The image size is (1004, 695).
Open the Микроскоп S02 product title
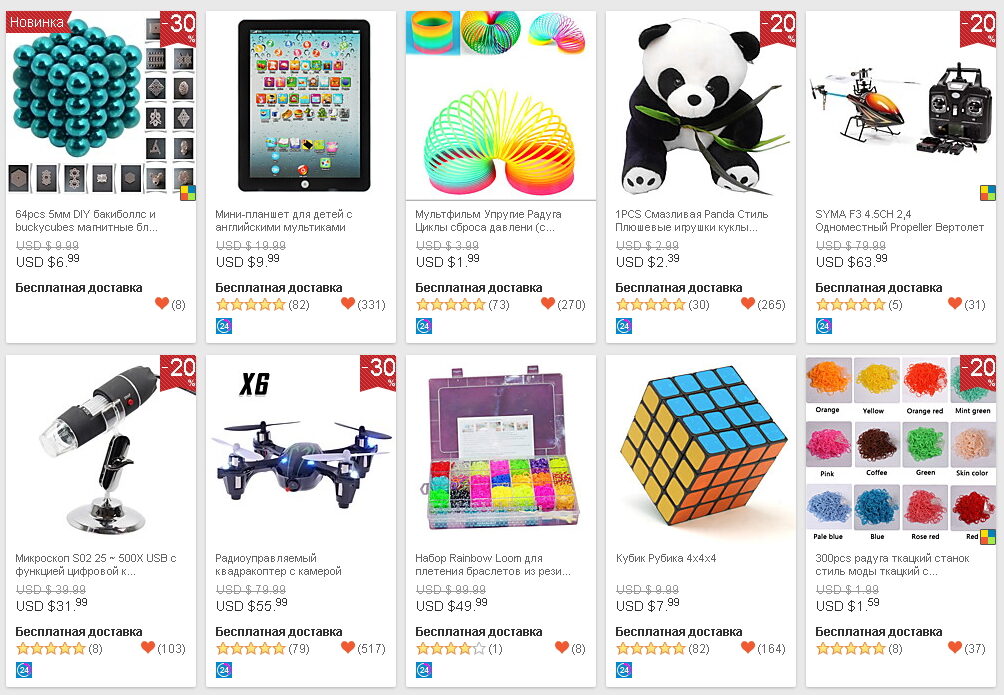[x=95, y=564]
